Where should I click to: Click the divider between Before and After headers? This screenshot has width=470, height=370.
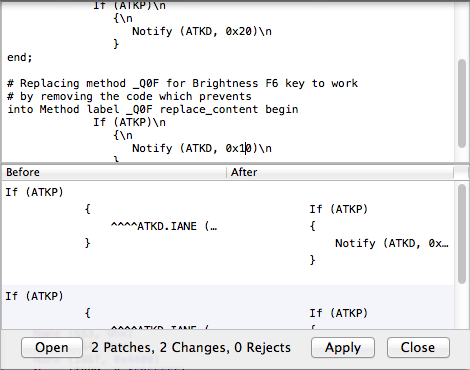click(x=227, y=172)
